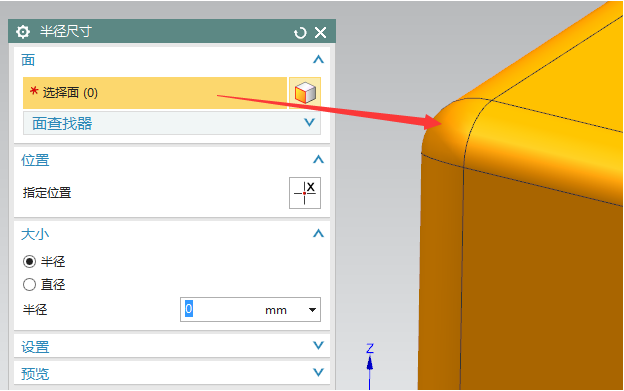Click the 指定位置 label
Screen dimensions: 624x391
[47, 193]
